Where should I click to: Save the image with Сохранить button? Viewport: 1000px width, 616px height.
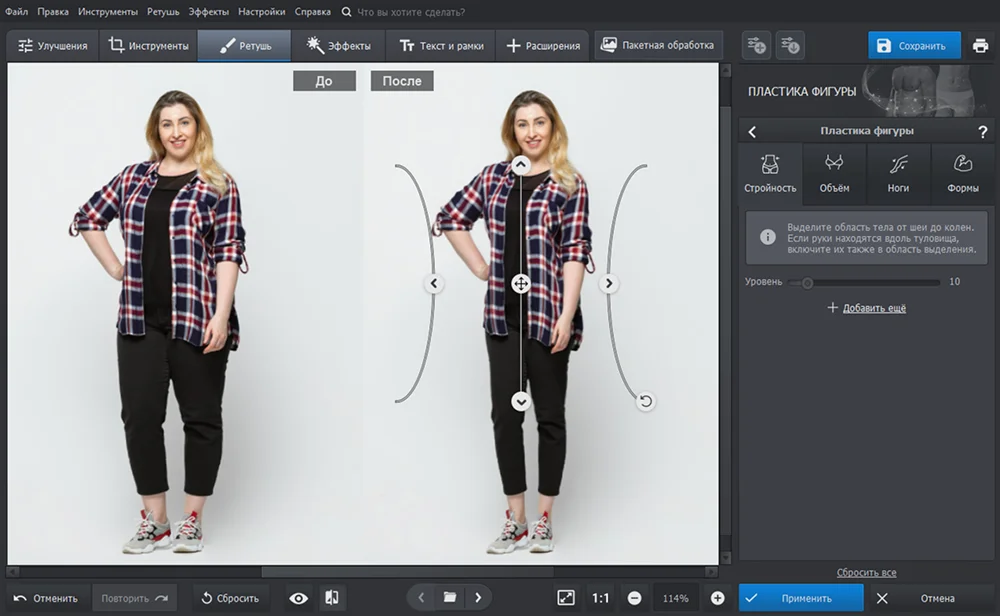[914, 45]
